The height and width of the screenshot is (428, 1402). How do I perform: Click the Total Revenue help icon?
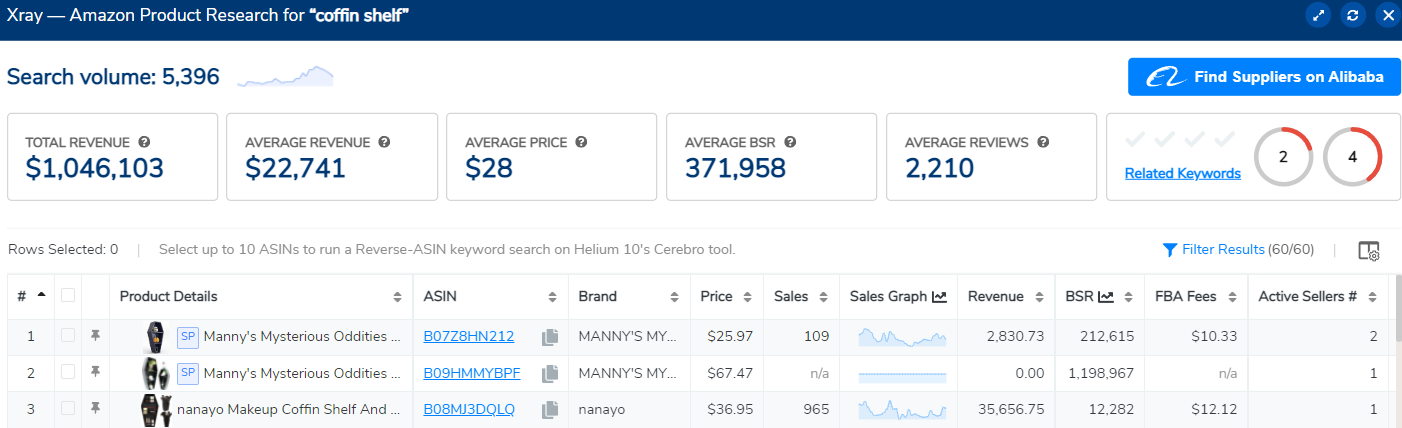[x=144, y=142]
